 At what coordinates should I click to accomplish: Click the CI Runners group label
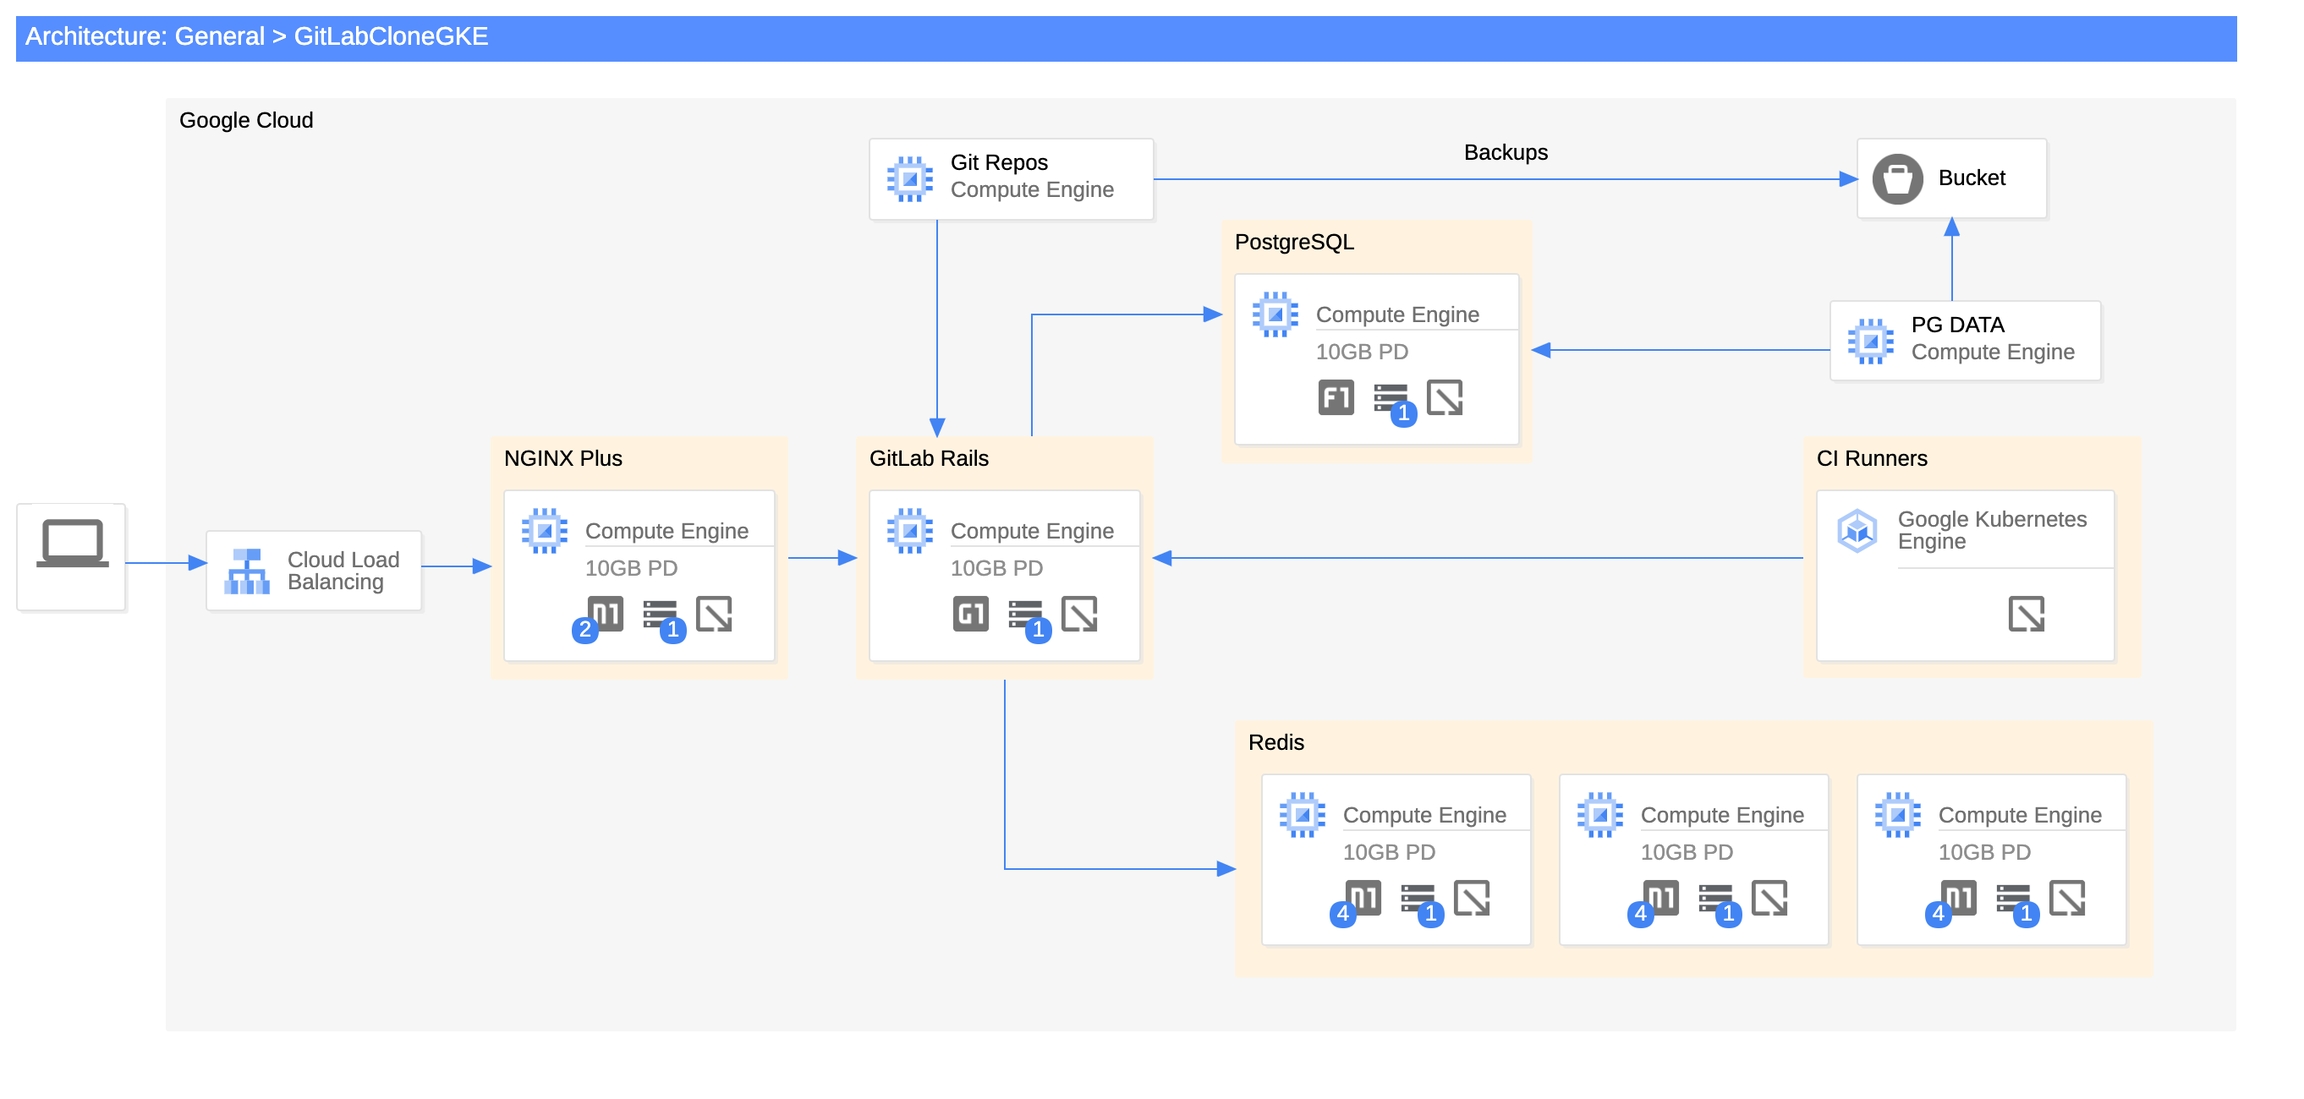coord(1872,458)
